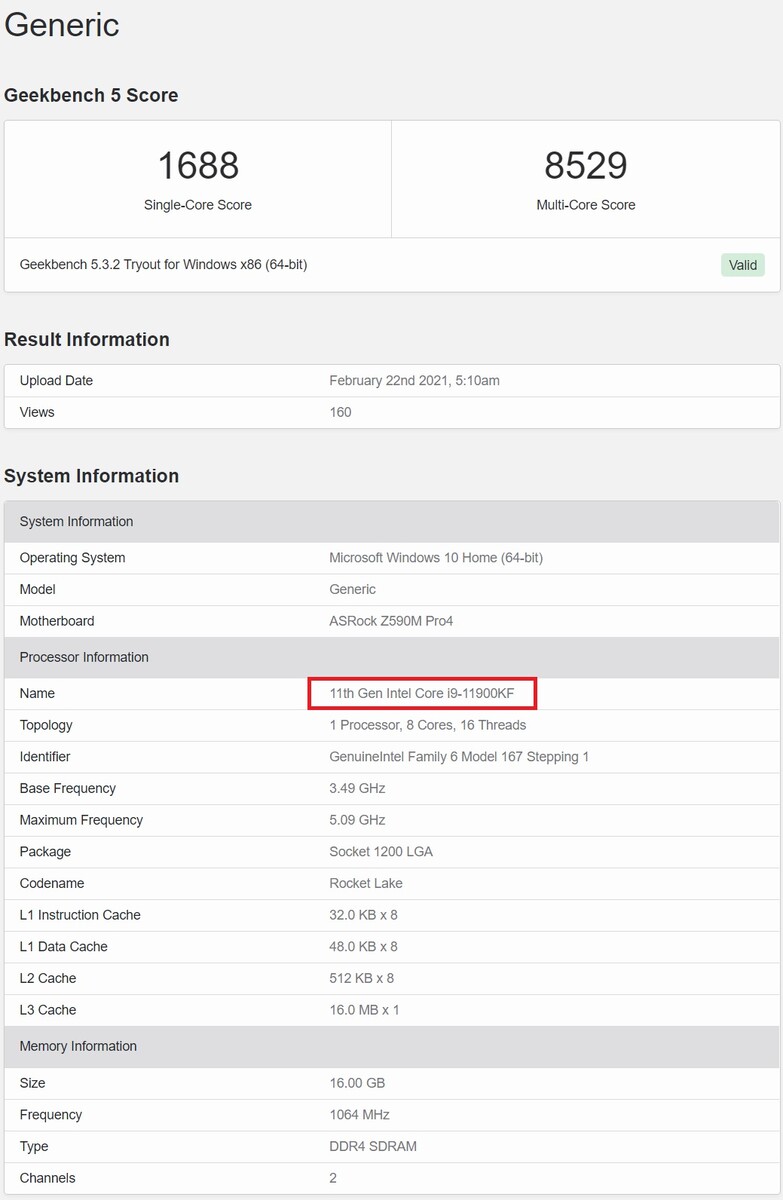Select the single-core score 1688
The image size is (783, 1200).
click(x=198, y=165)
